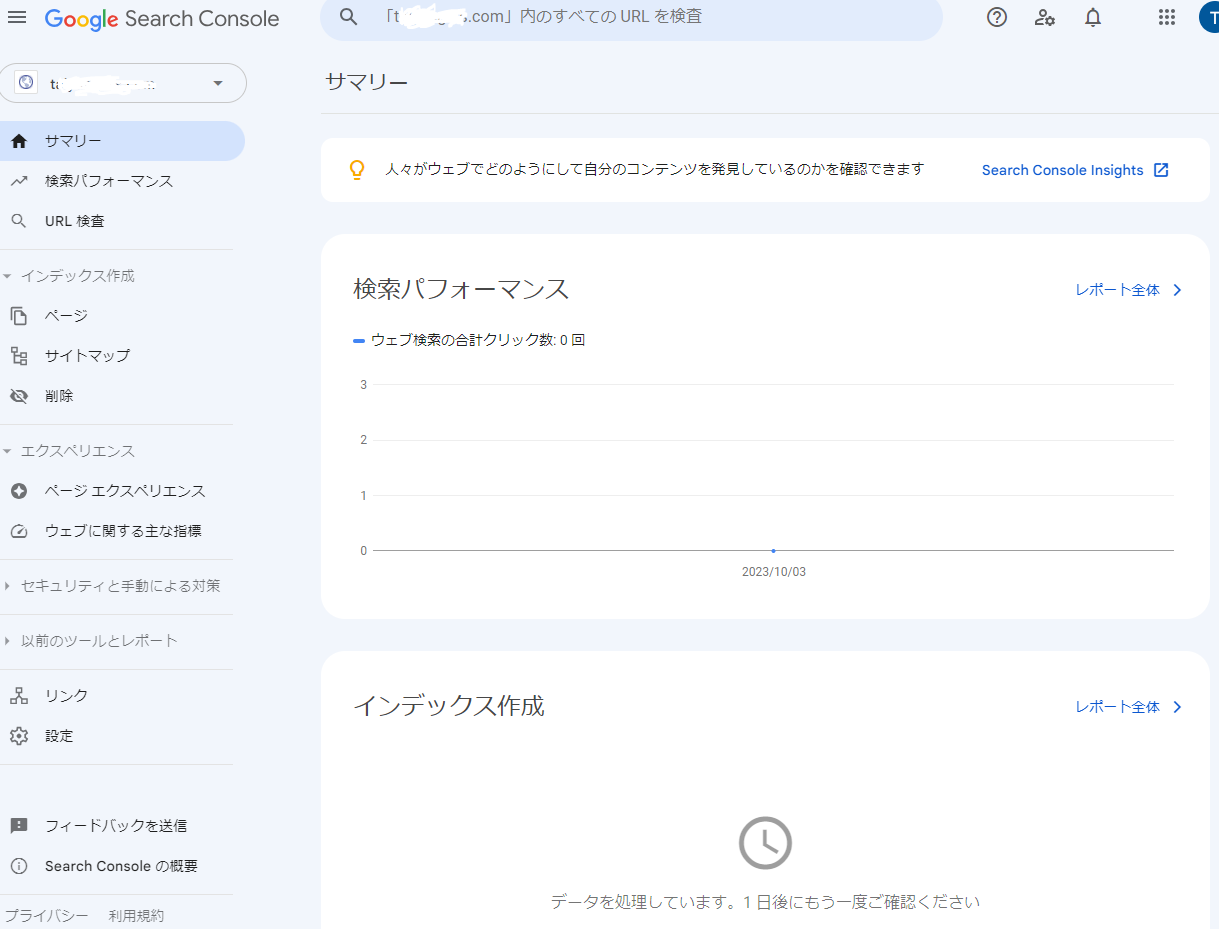Open the property selector dropdown arrow
Image resolution: width=1219 pixels, height=929 pixels.
[x=218, y=83]
